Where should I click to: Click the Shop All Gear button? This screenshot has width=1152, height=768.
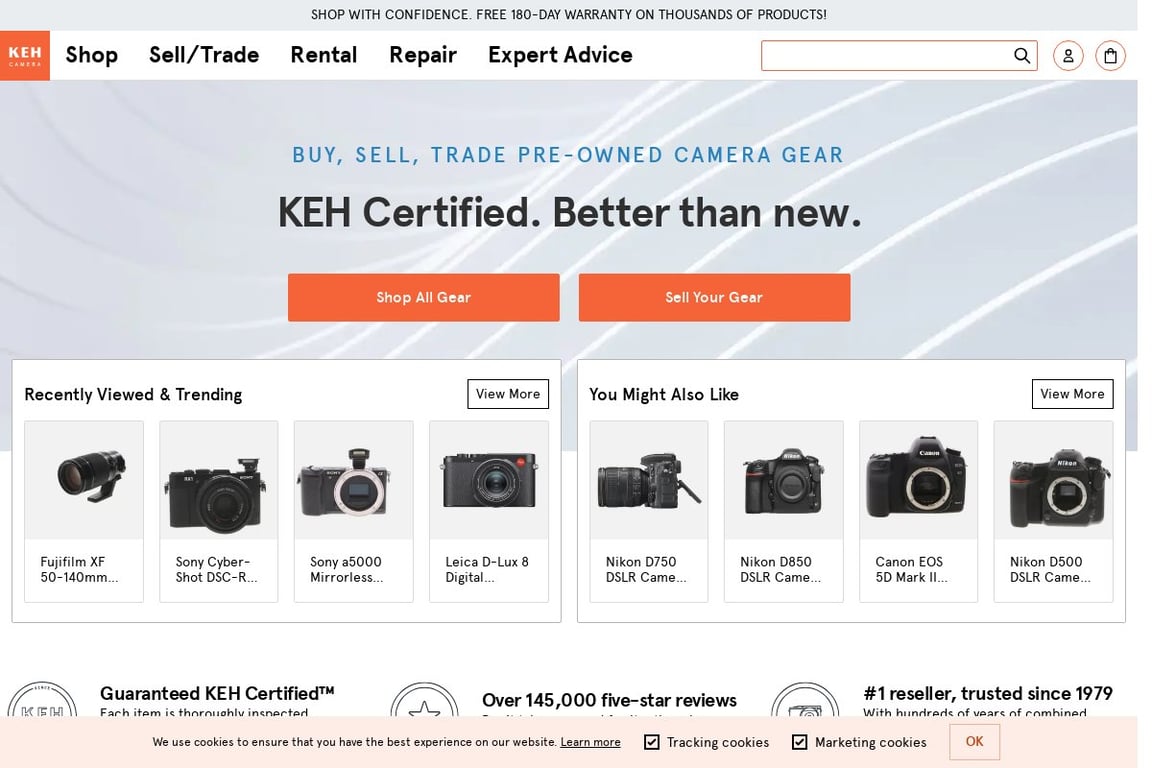[x=423, y=297]
